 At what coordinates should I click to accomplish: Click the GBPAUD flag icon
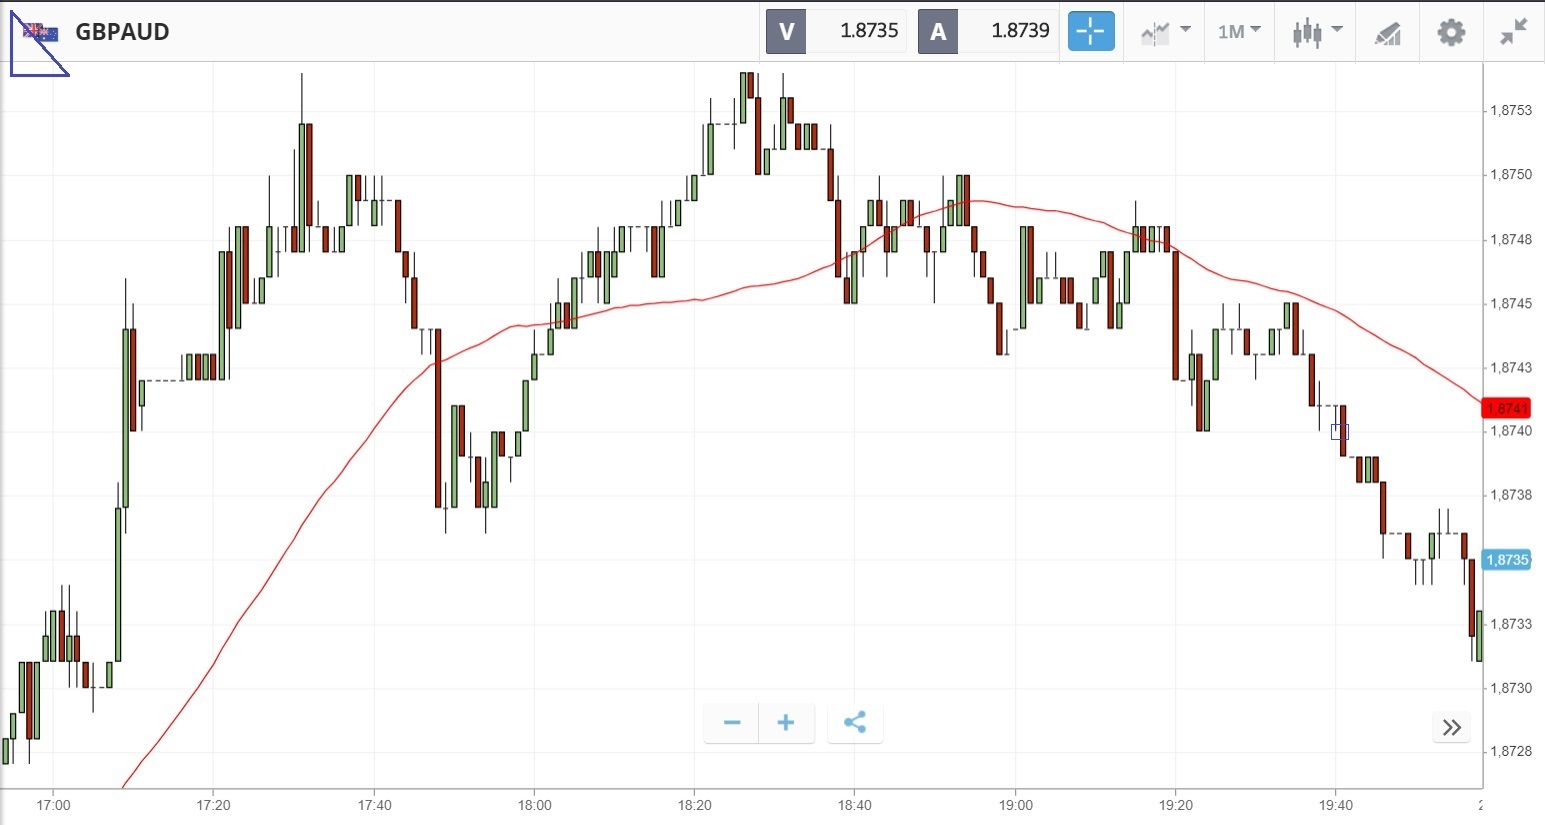pos(41,32)
